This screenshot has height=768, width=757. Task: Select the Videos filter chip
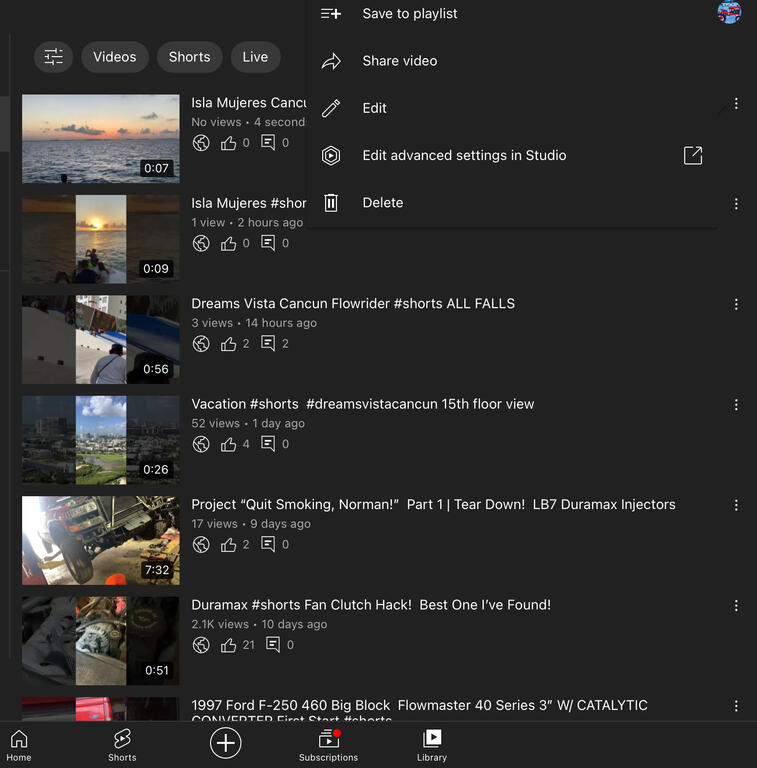point(115,57)
